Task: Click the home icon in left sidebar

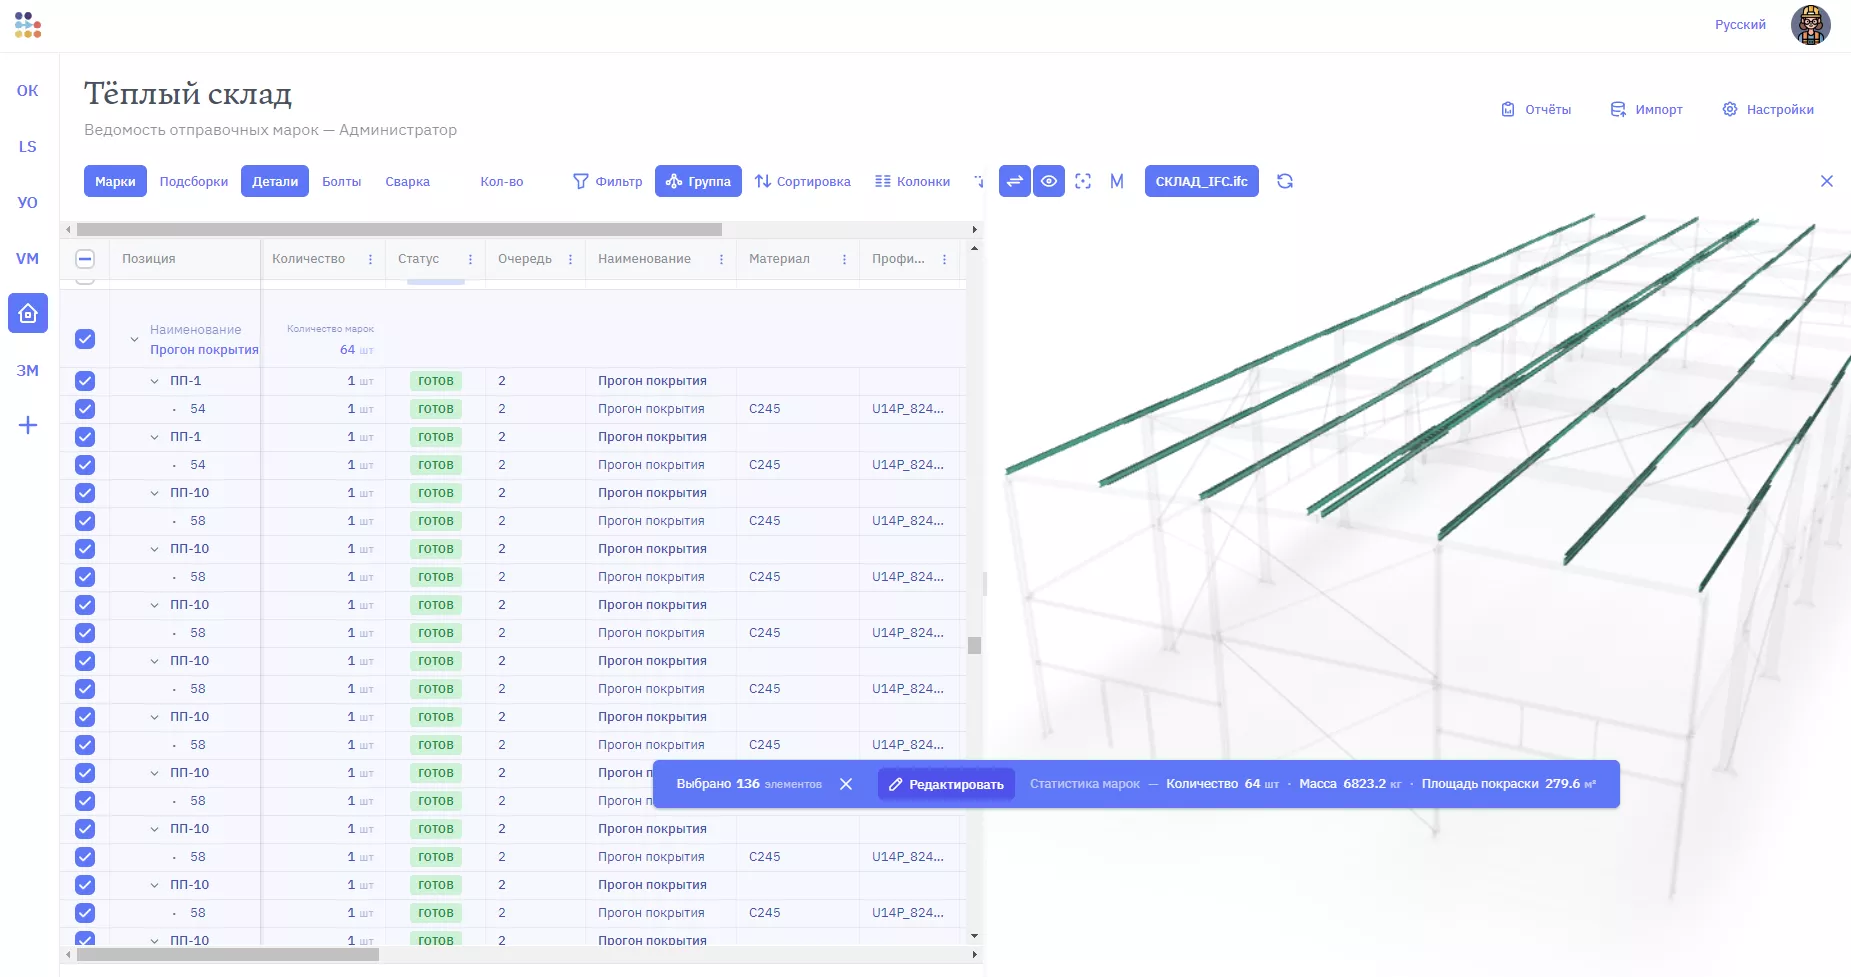Action: (x=28, y=313)
